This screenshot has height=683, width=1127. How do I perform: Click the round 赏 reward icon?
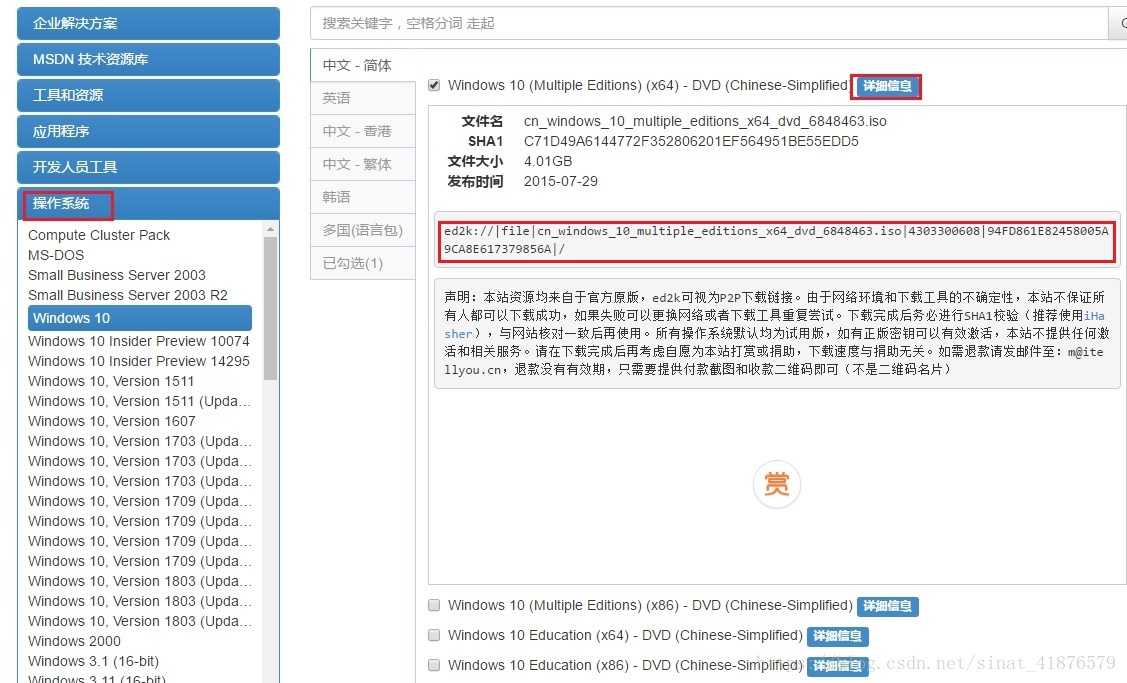point(776,484)
